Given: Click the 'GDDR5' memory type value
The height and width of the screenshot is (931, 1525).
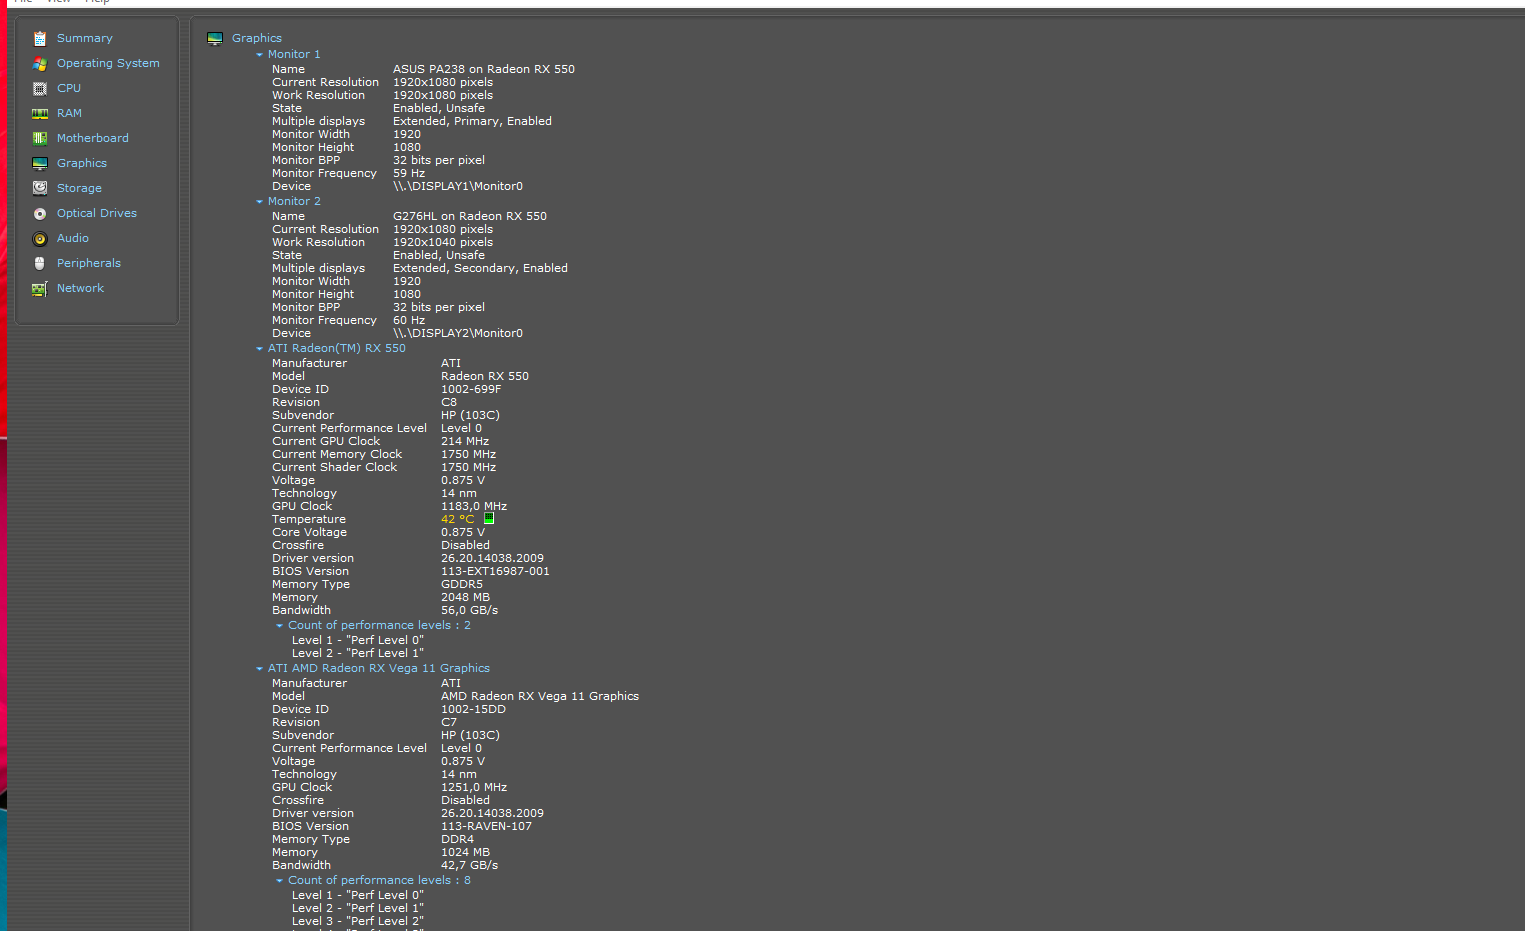Looking at the screenshot, I should point(462,584).
